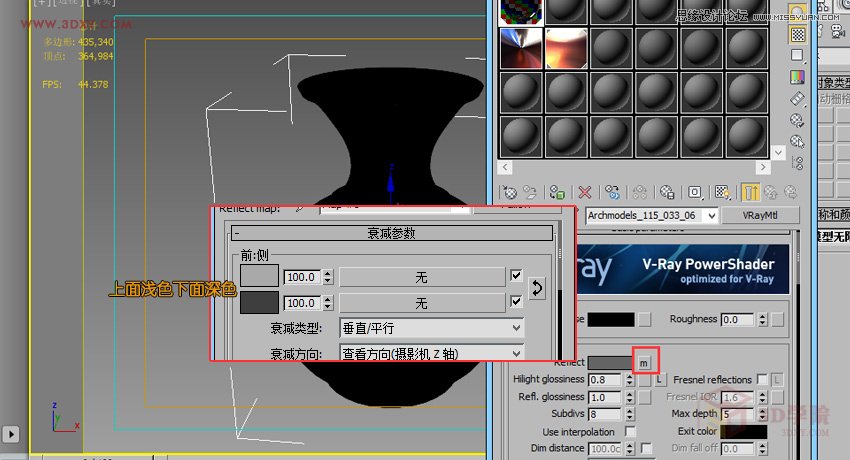Click black Diffuse color swatch
Image resolution: width=850 pixels, height=460 pixels.
click(x=611, y=319)
